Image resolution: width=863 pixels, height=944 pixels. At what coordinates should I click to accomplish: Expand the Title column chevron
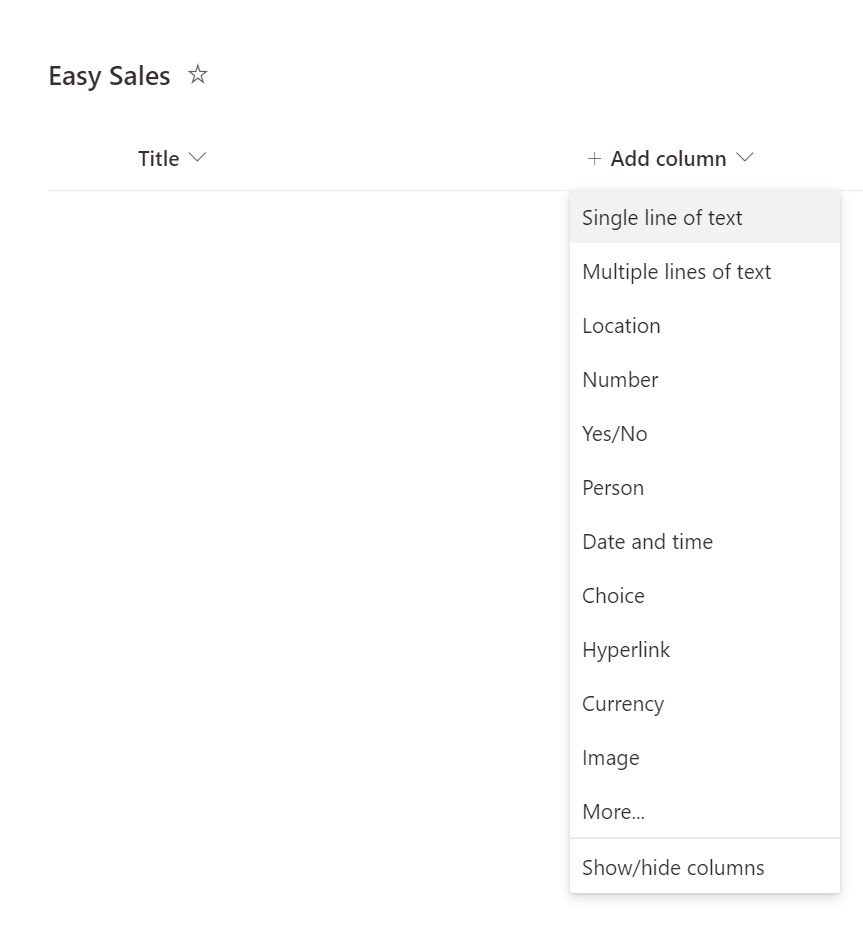(197, 158)
